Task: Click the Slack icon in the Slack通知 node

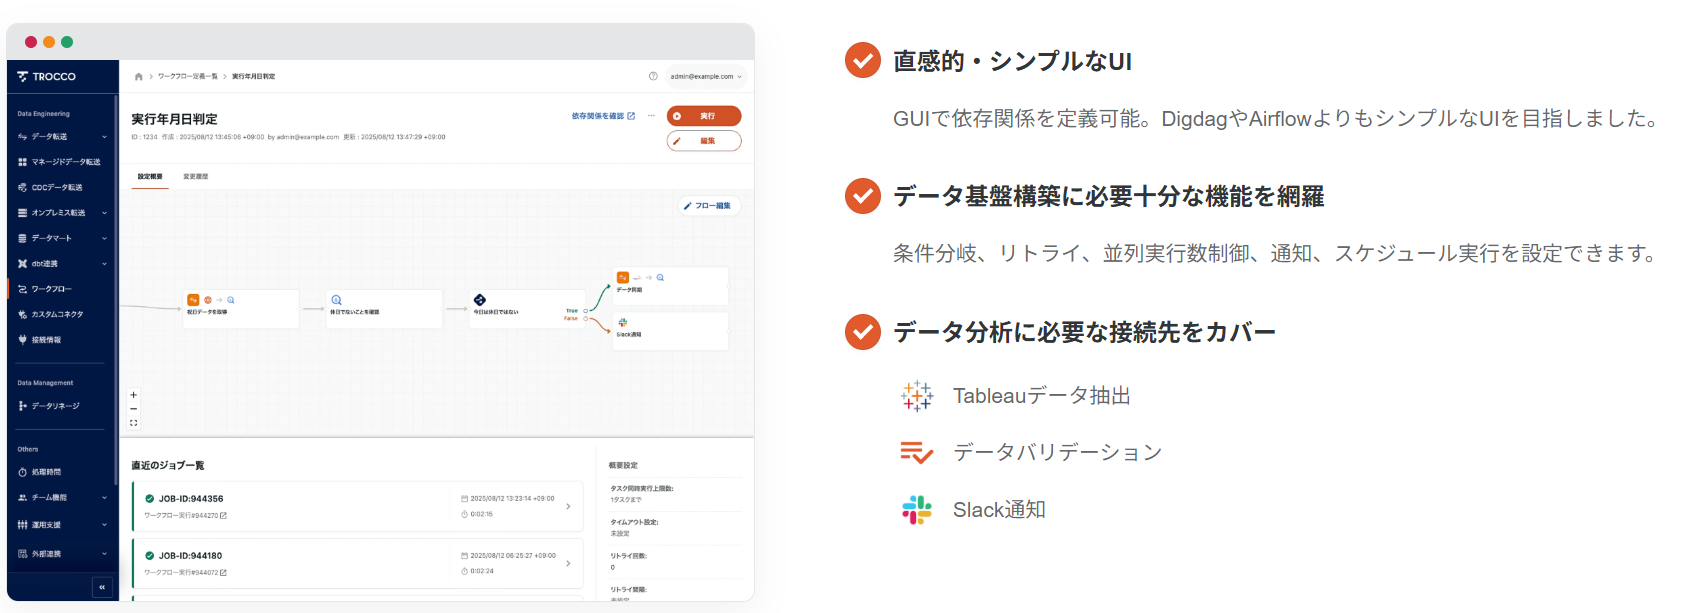Action: [623, 323]
